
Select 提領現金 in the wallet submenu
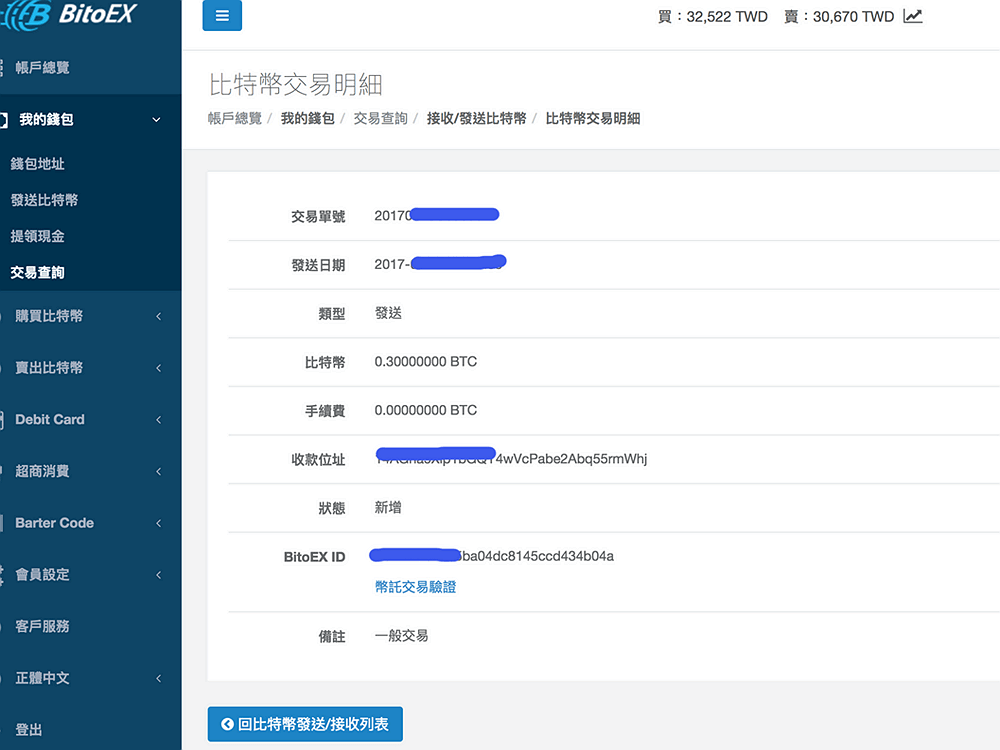[x=38, y=236]
